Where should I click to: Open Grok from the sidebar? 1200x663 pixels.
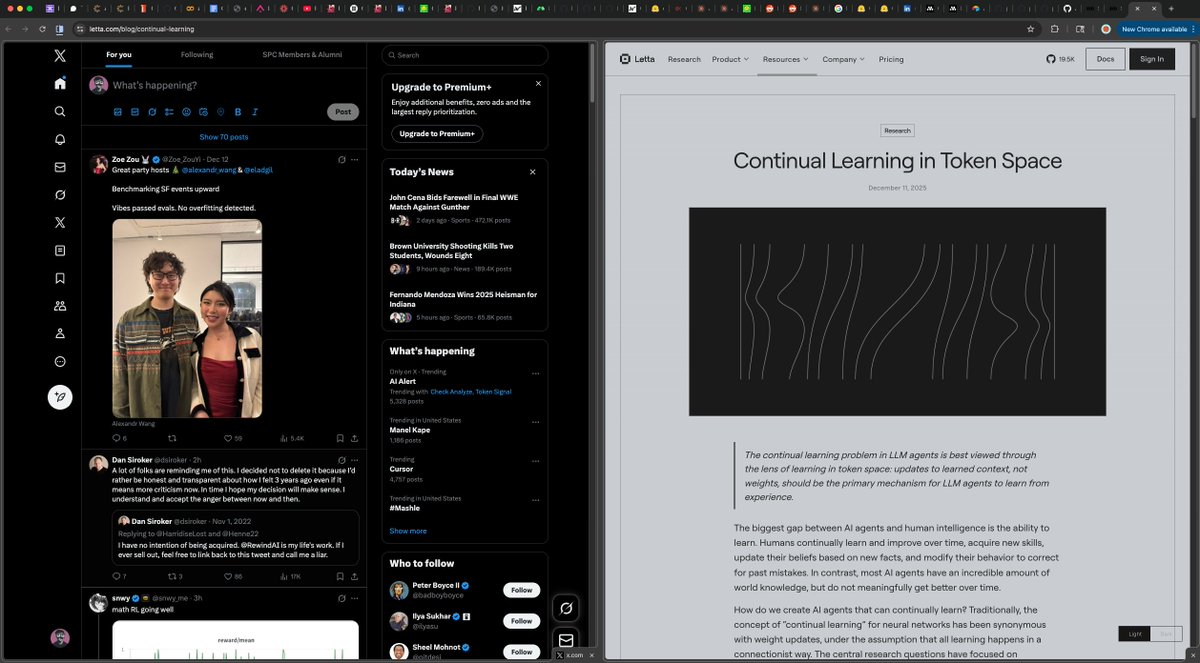(x=60, y=195)
